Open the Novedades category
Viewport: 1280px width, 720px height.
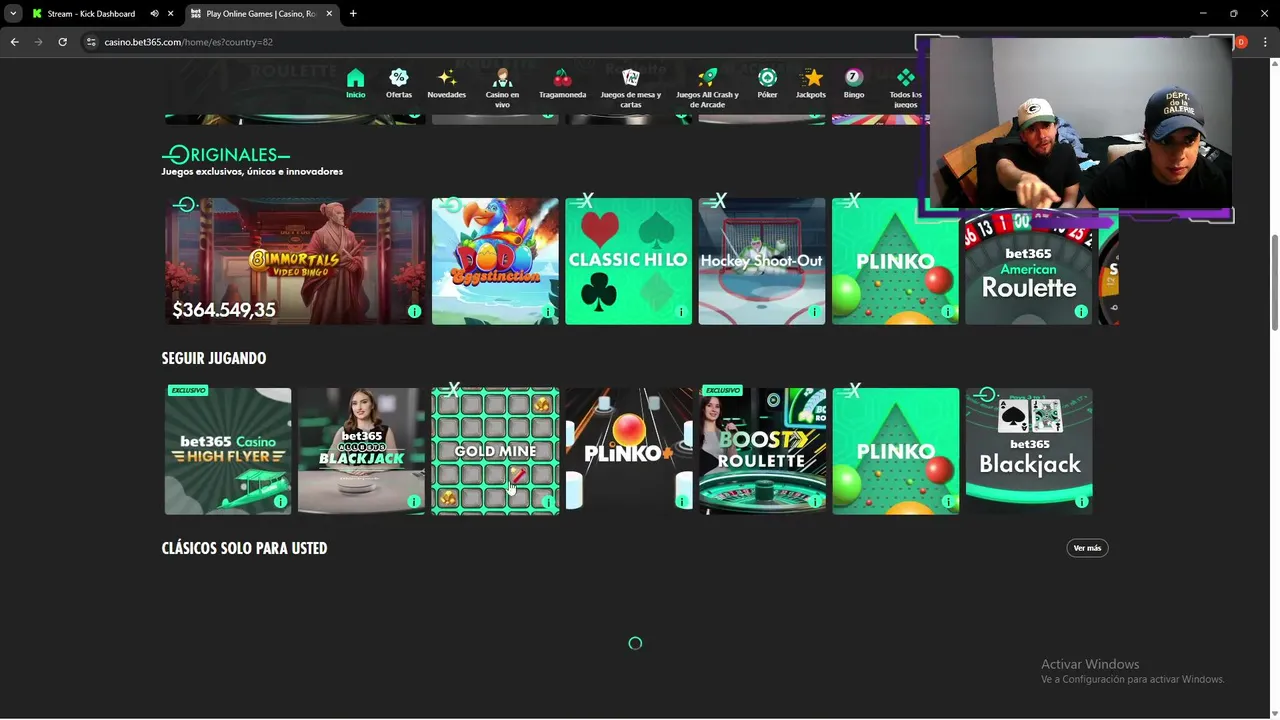447,84
